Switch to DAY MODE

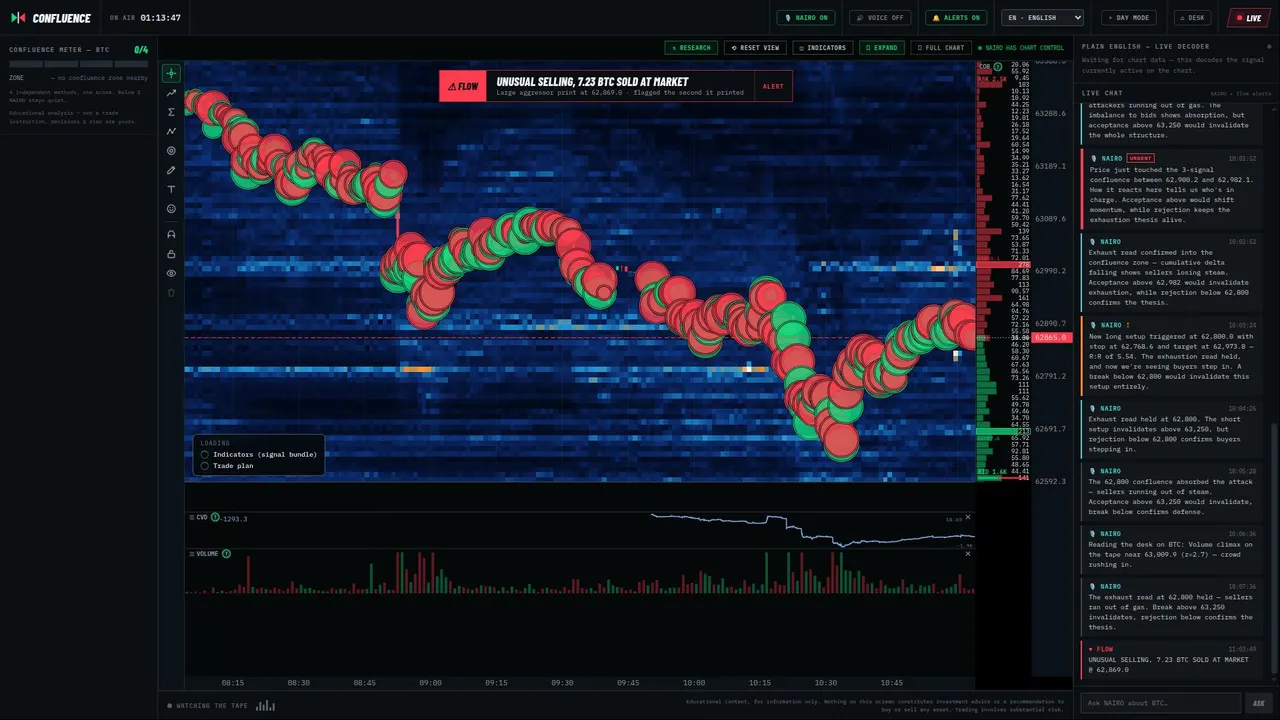(1129, 18)
